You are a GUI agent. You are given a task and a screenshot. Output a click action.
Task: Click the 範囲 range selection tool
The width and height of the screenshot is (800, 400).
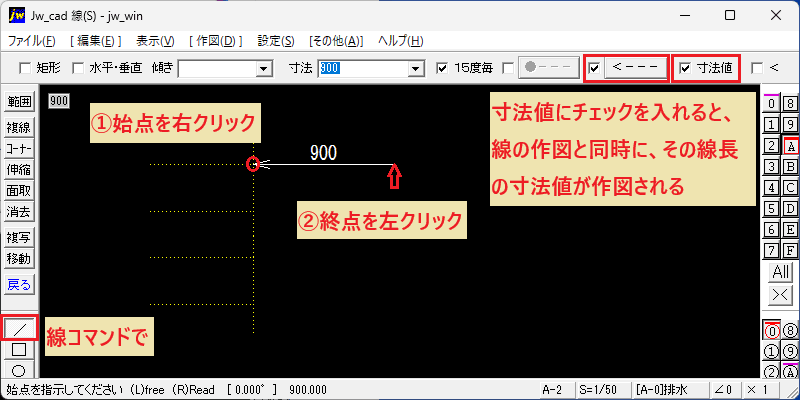[x=19, y=102]
